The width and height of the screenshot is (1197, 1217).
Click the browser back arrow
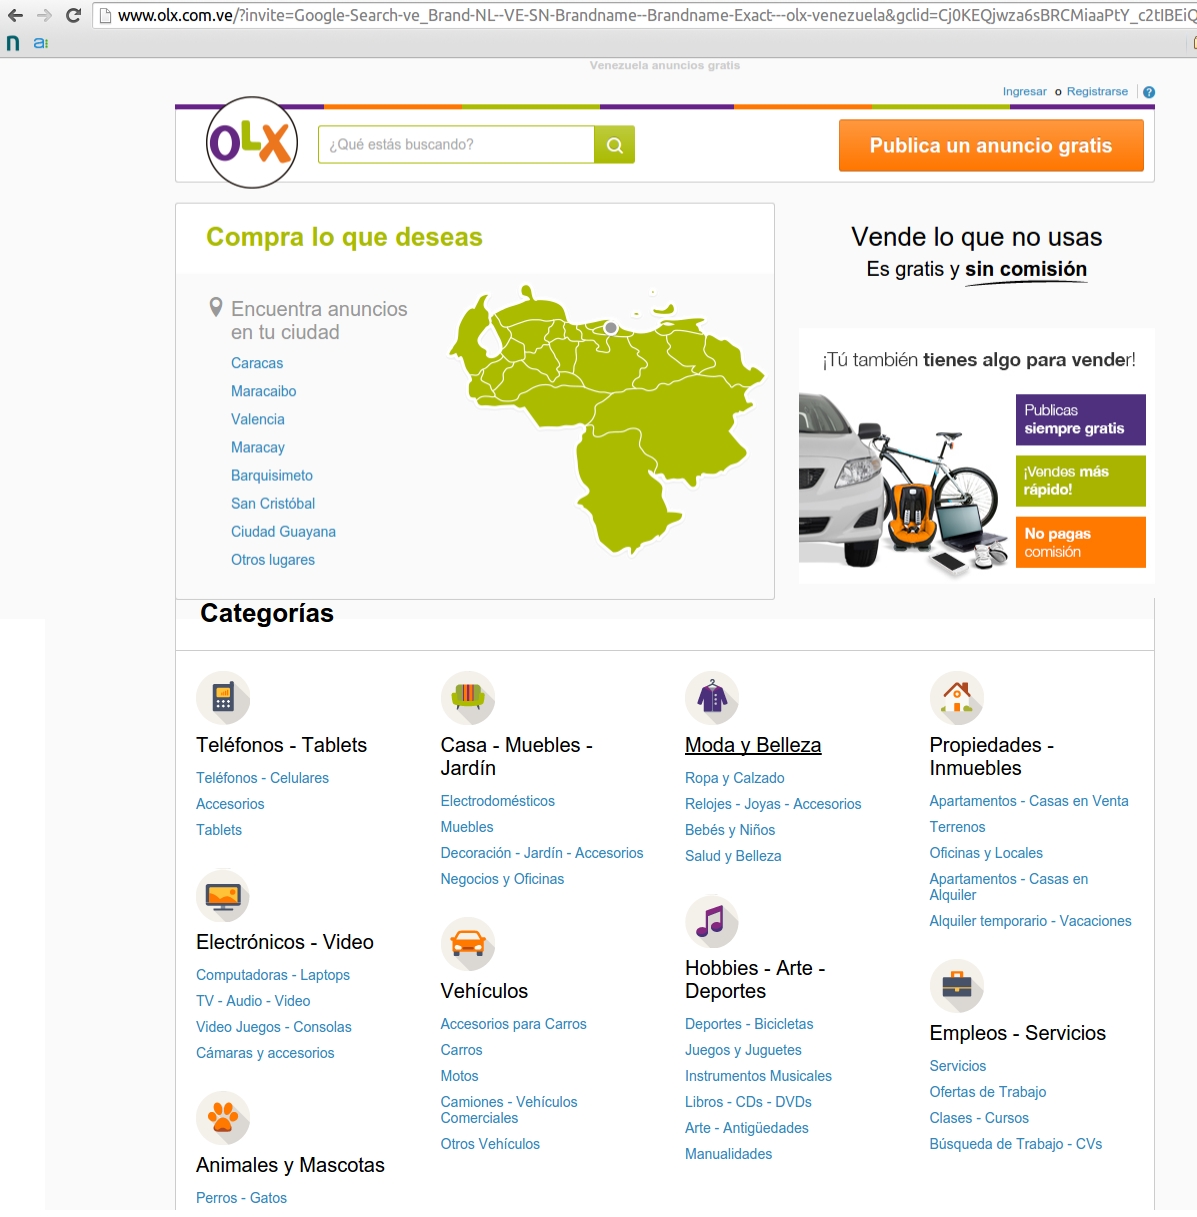click(15, 15)
